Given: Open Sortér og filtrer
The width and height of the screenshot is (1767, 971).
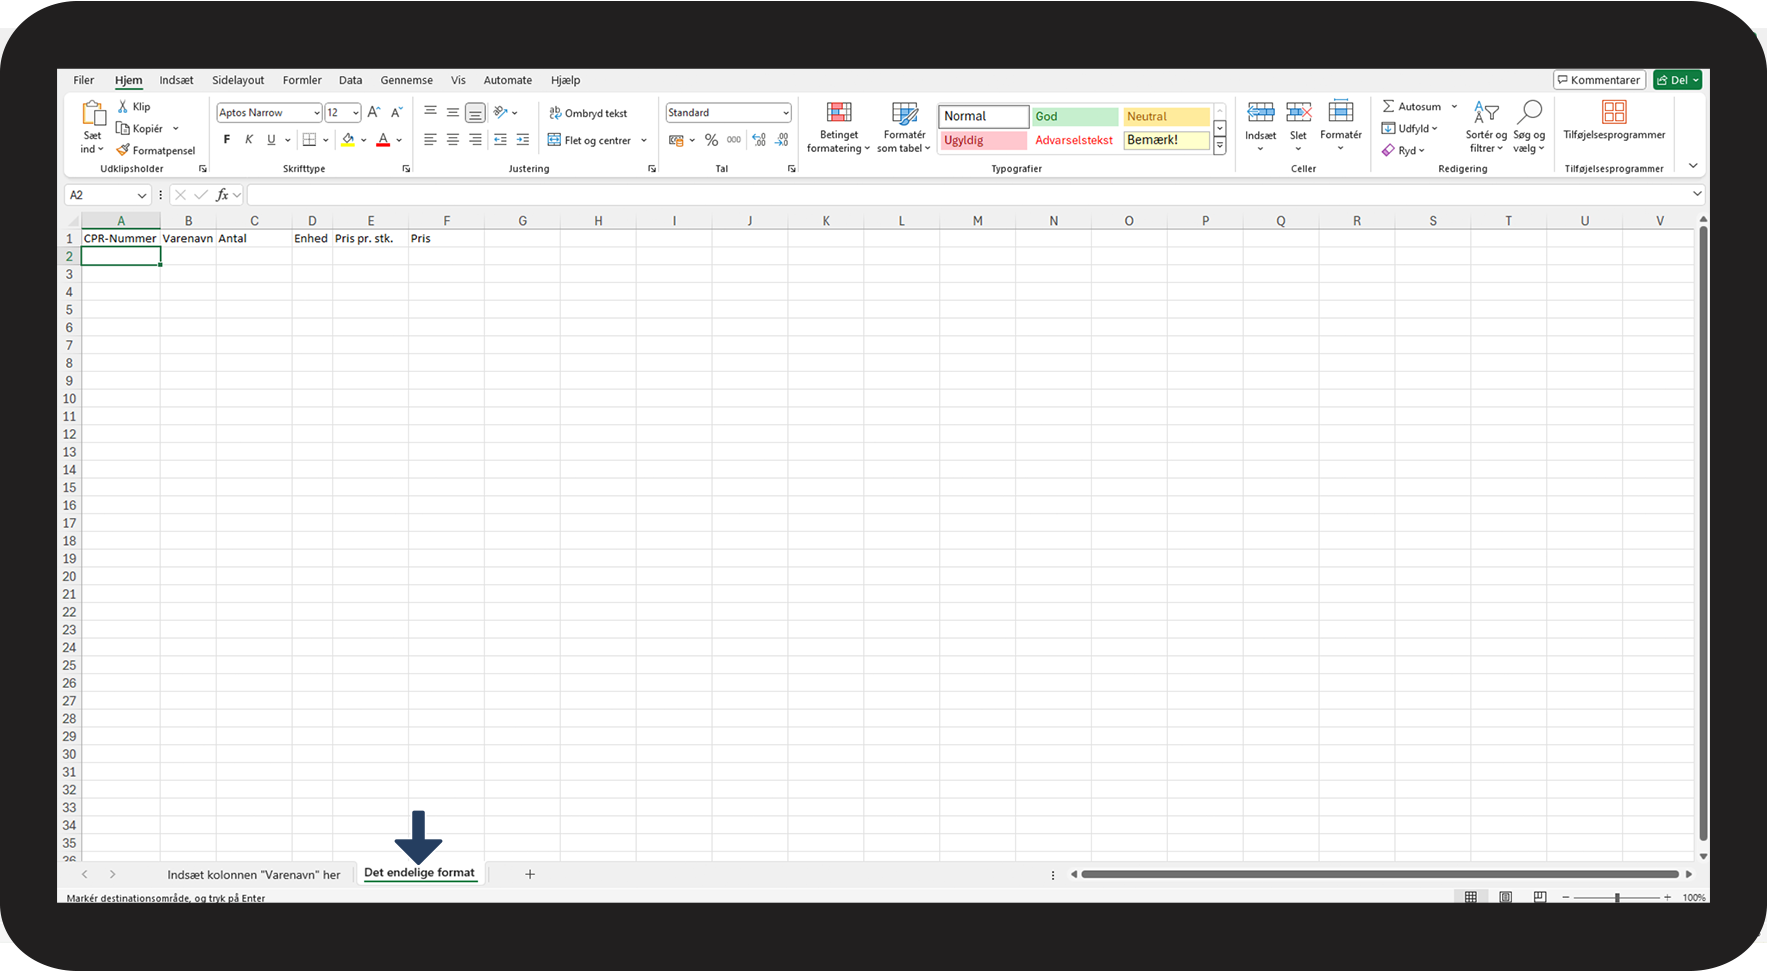Looking at the screenshot, I should [1486, 127].
